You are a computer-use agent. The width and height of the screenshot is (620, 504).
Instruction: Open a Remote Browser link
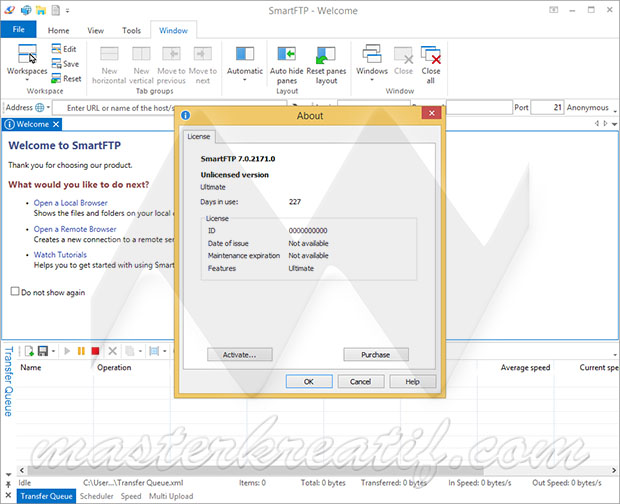(75, 229)
